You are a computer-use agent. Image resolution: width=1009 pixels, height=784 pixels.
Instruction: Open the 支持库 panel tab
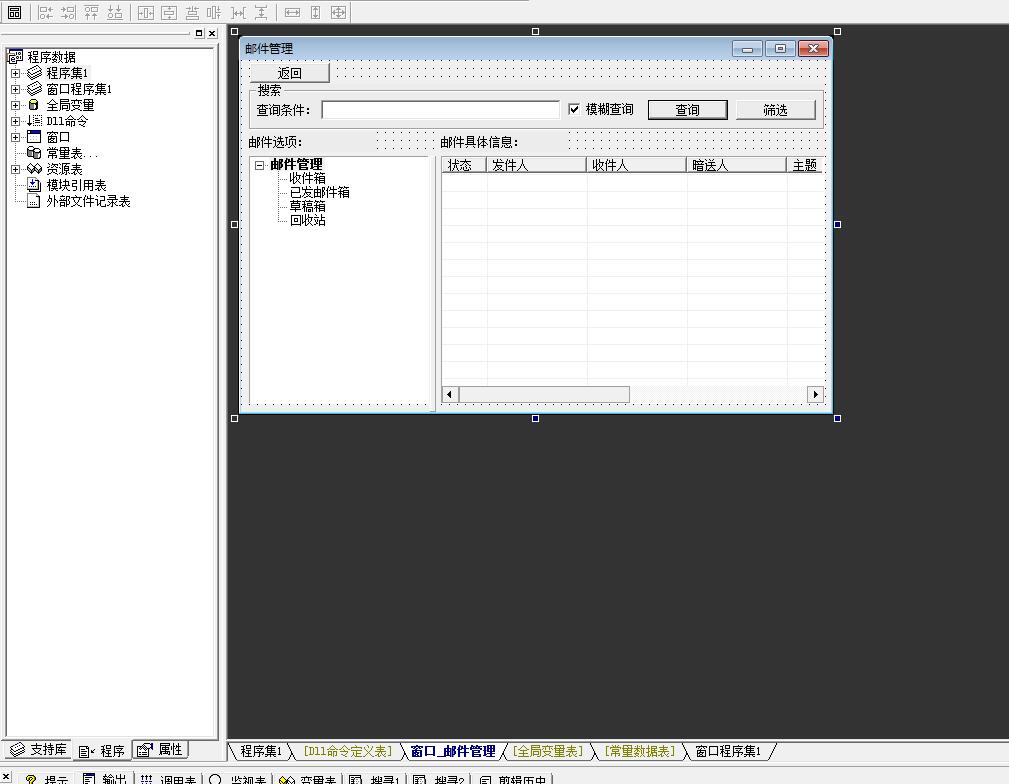[38, 750]
